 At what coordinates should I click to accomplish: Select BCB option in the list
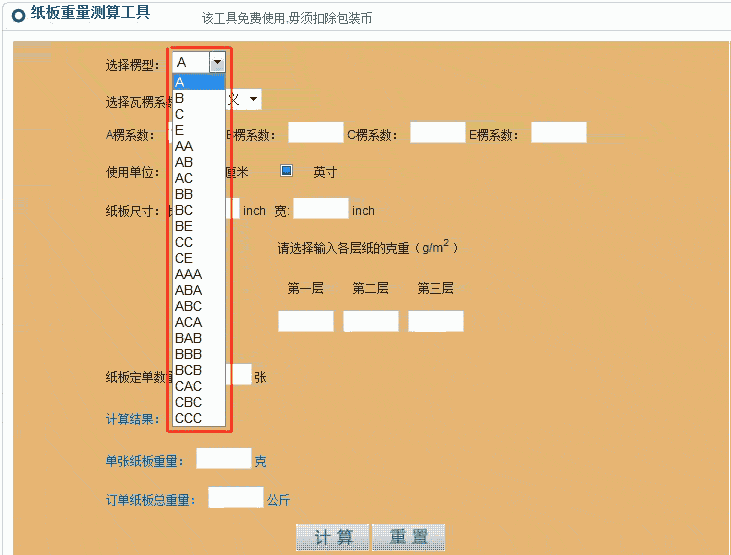[x=199, y=370]
